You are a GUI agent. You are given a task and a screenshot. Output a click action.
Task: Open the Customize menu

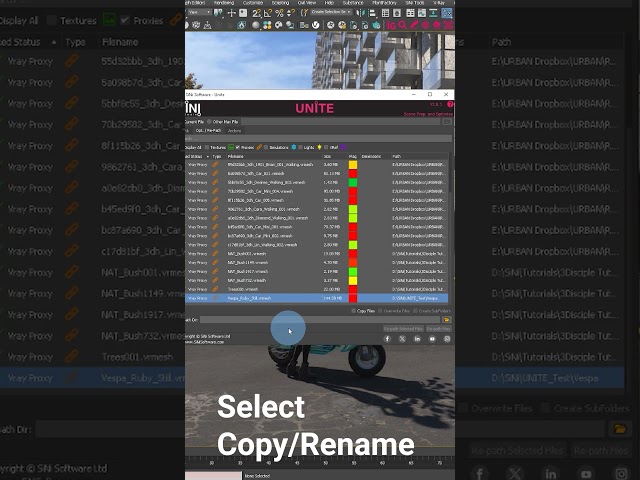(x=253, y=3)
